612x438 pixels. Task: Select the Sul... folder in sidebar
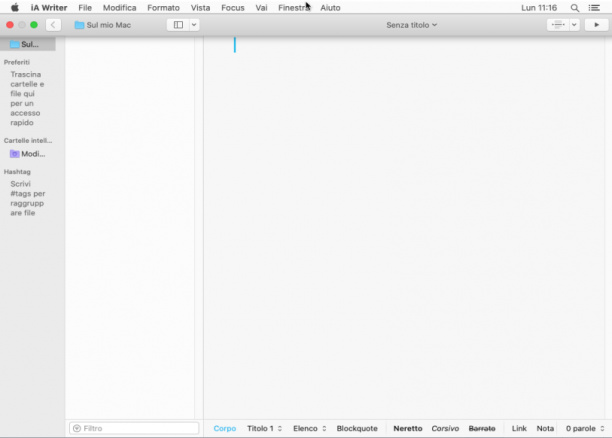(x=28, y=44)
